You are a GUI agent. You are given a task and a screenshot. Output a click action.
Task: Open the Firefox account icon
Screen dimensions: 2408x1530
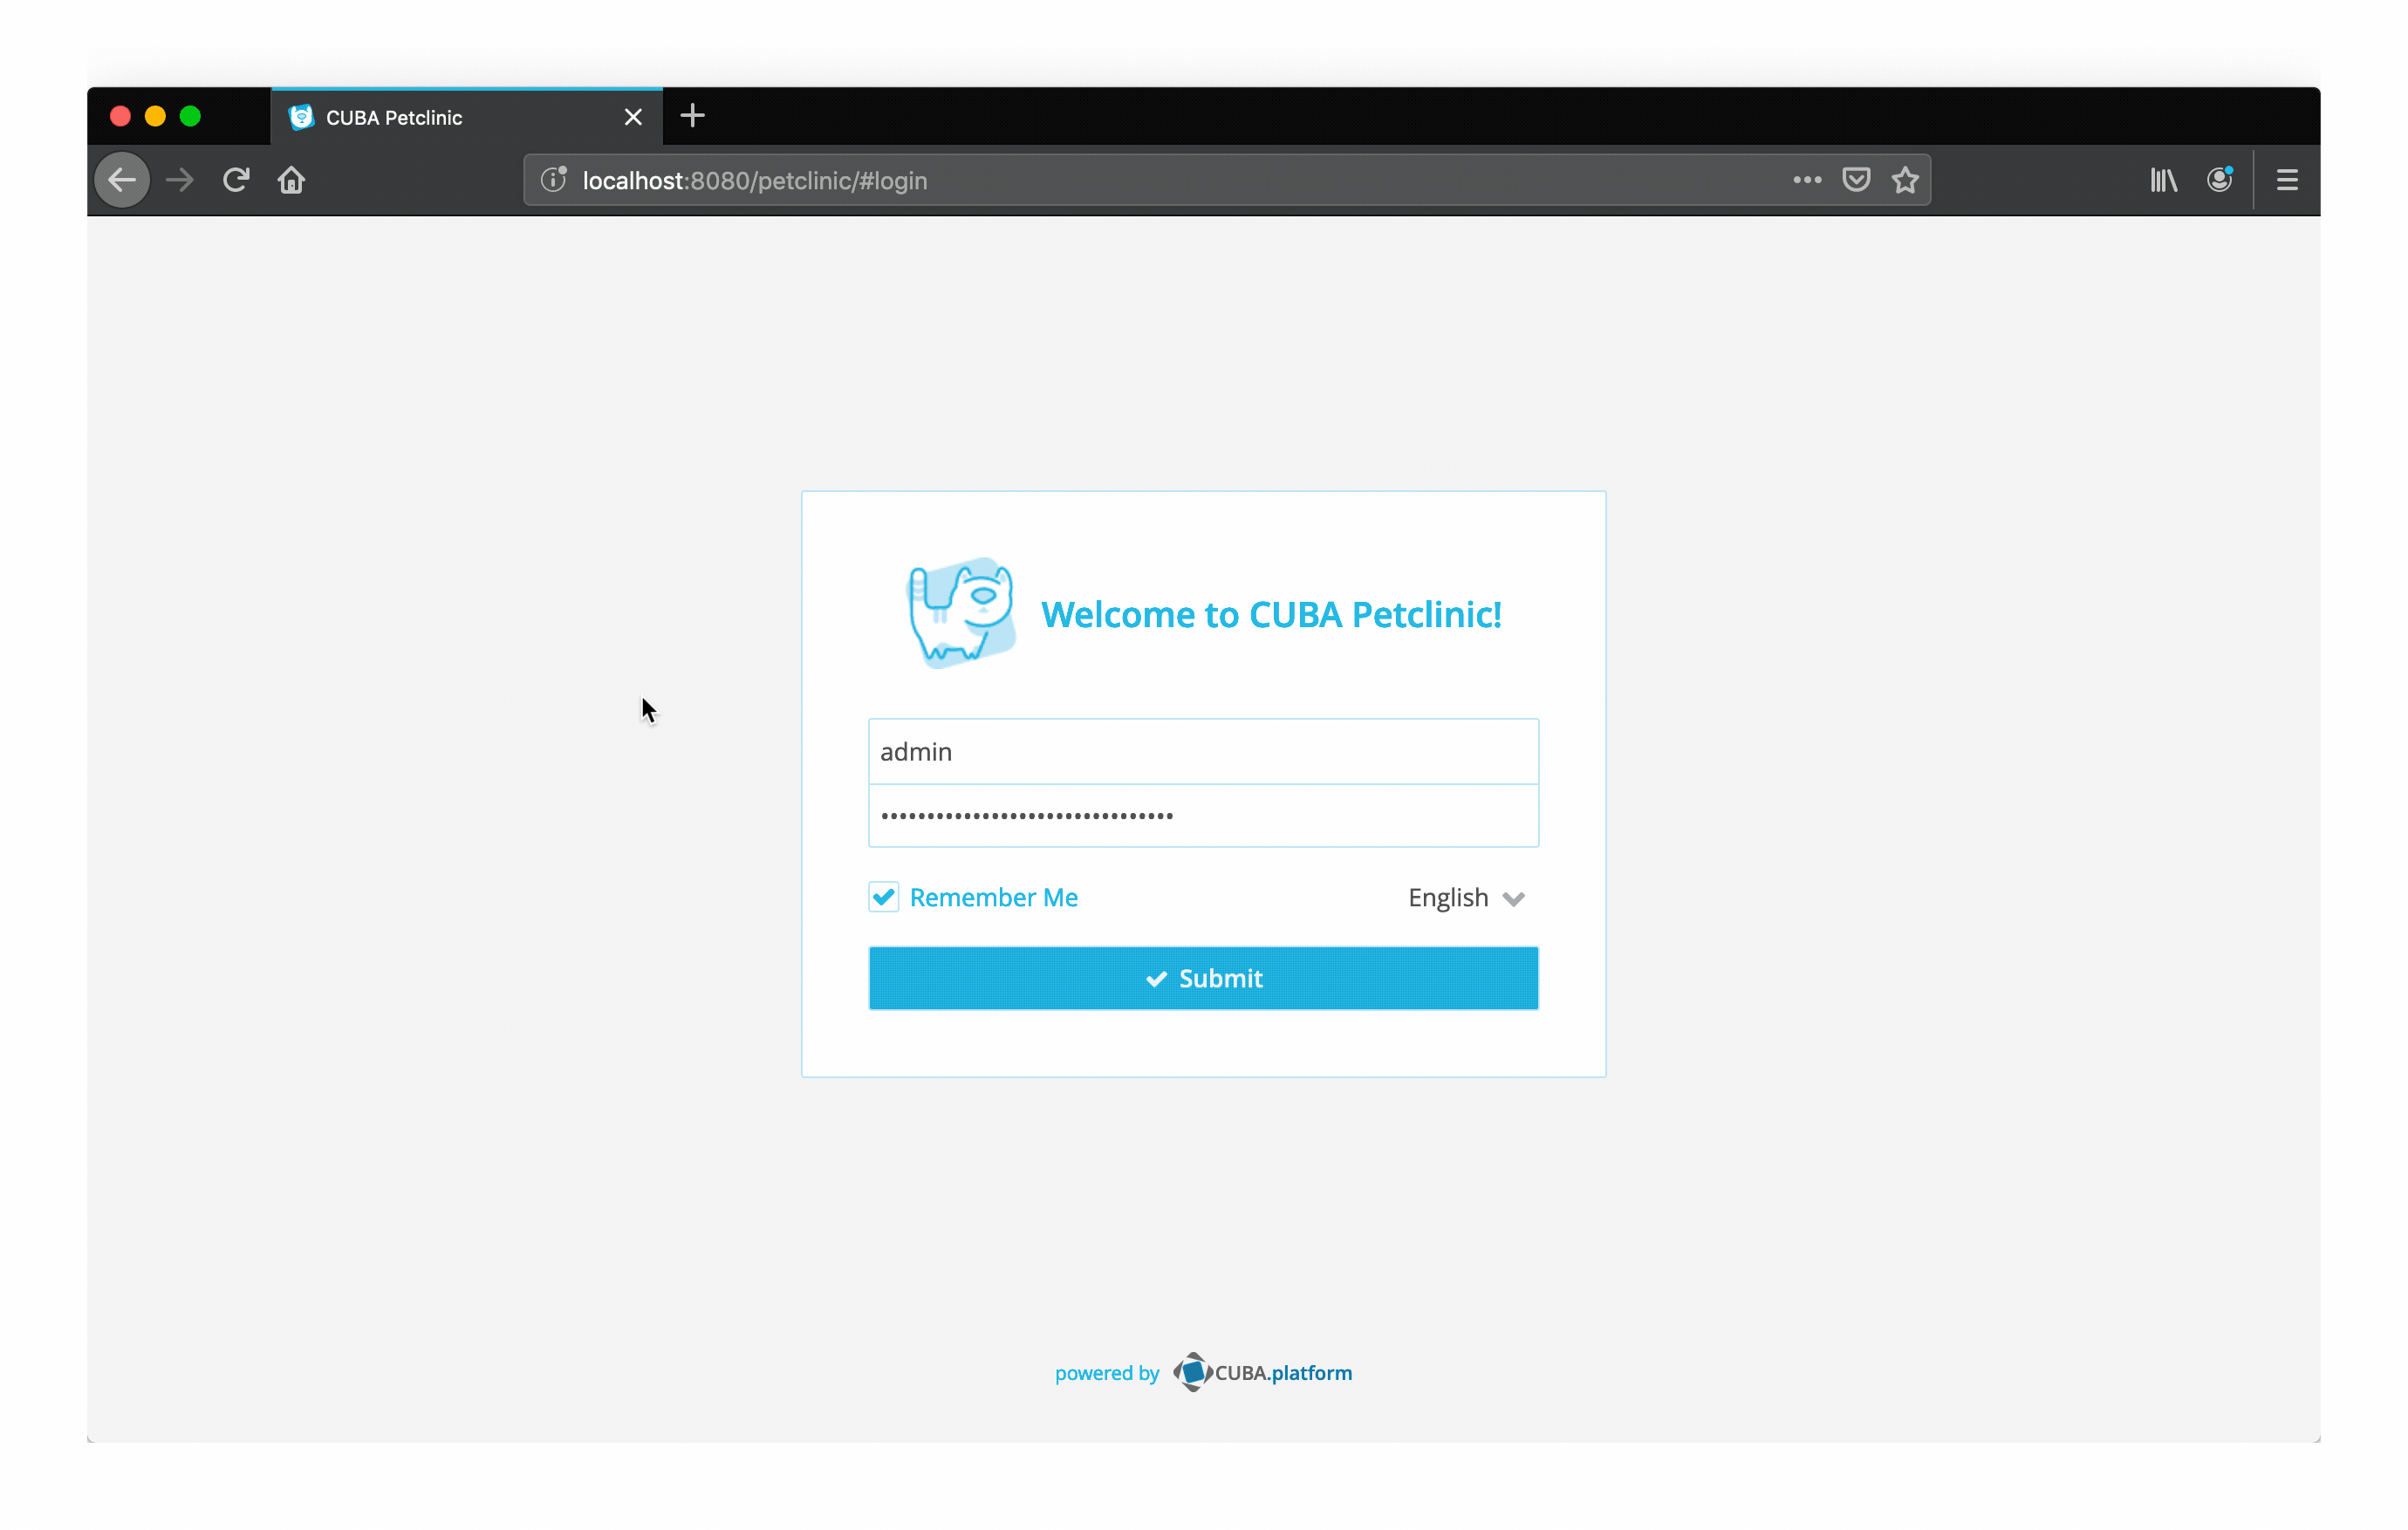coord(2219,180)
